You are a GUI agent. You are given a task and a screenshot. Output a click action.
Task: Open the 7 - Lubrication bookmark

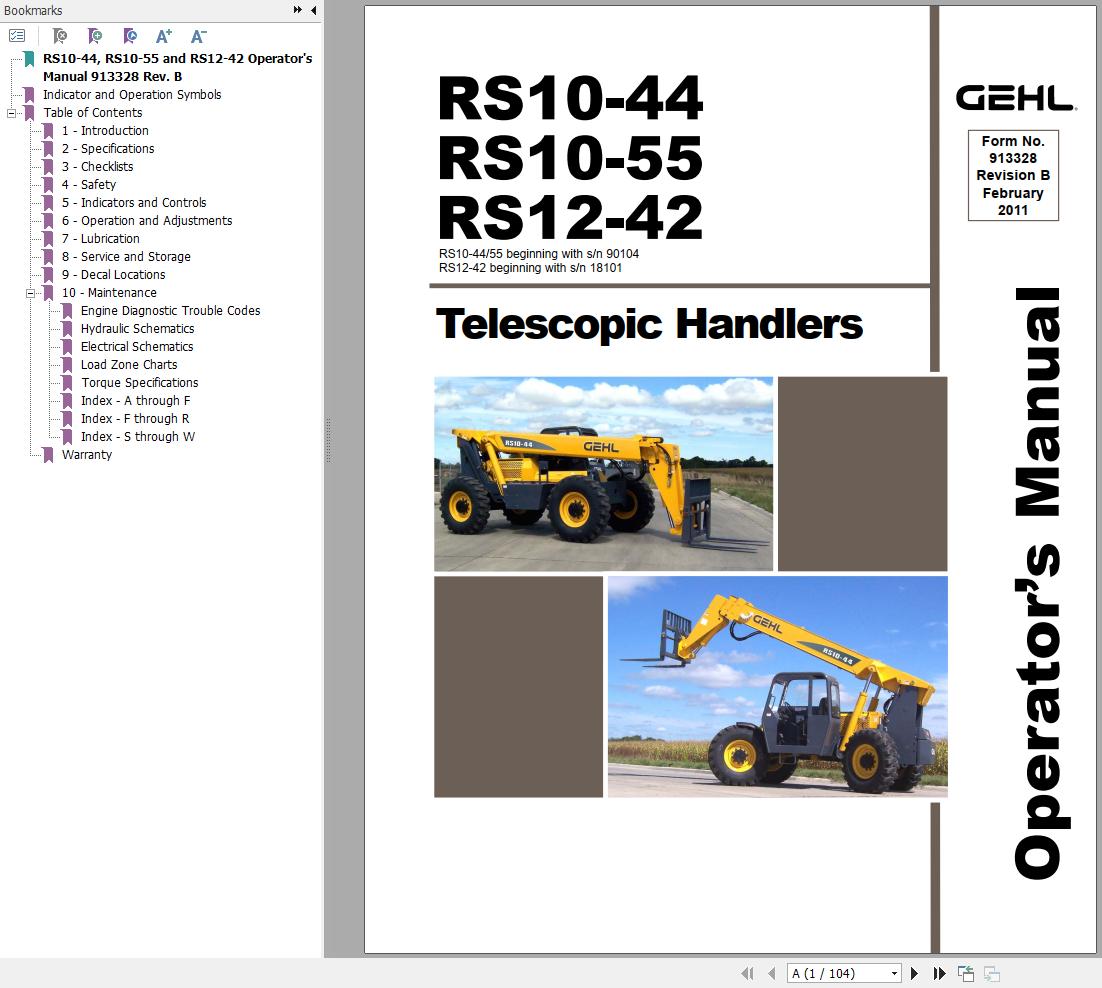click(x=101, y=239)
